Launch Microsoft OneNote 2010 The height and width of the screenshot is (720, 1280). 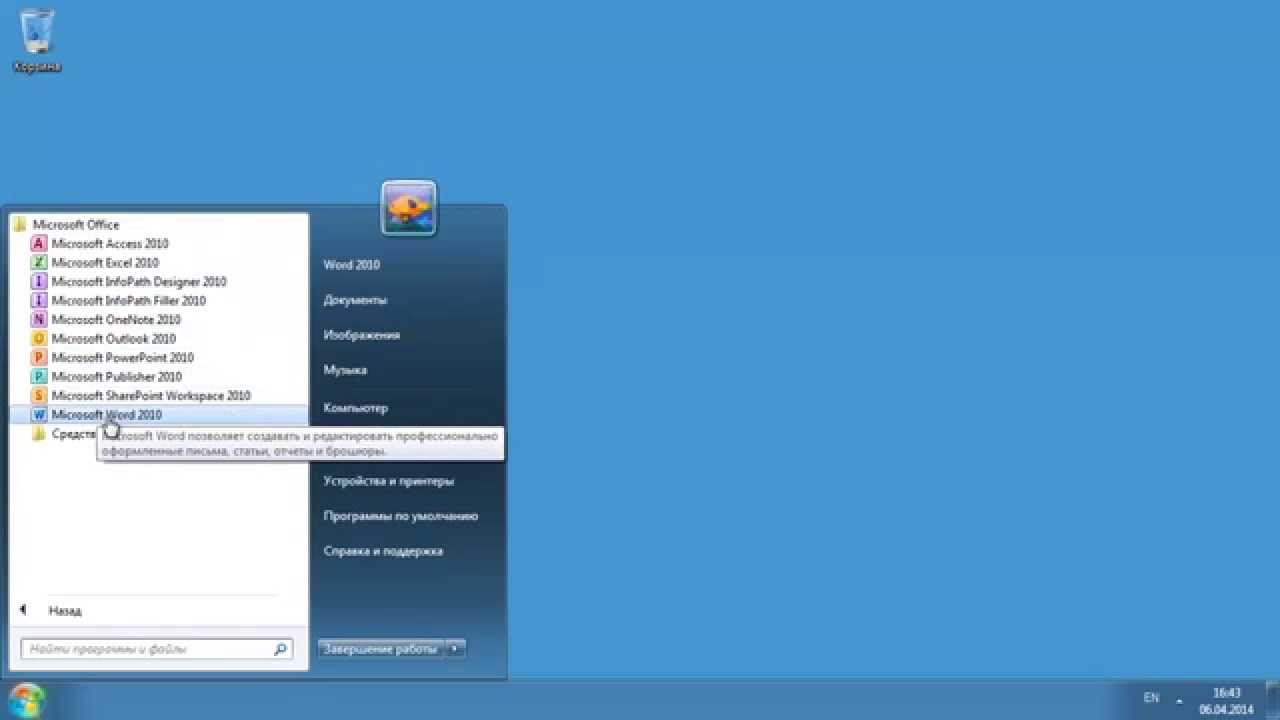(116, 319)
